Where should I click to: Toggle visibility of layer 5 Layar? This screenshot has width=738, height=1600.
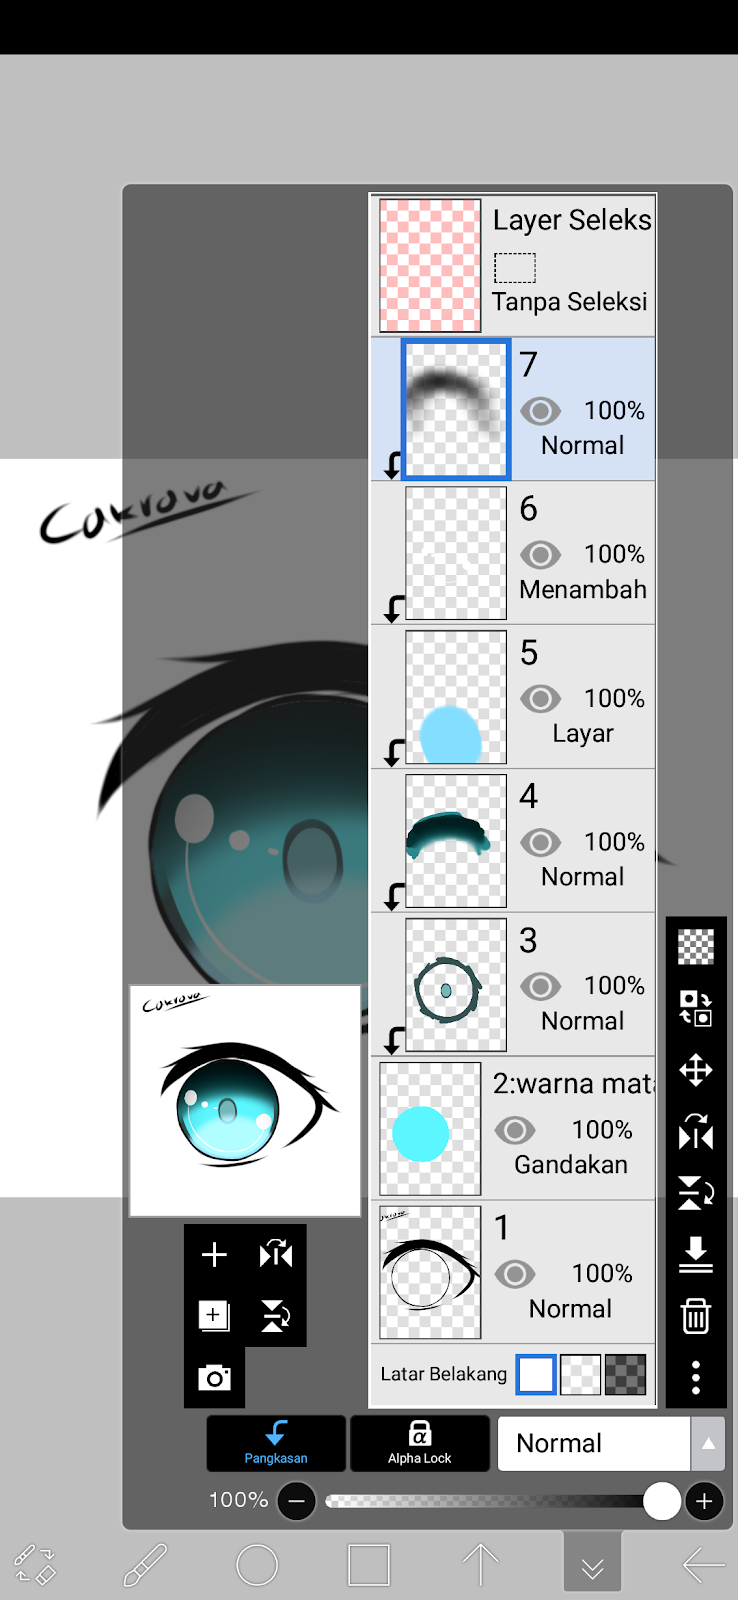coord(540,699)
